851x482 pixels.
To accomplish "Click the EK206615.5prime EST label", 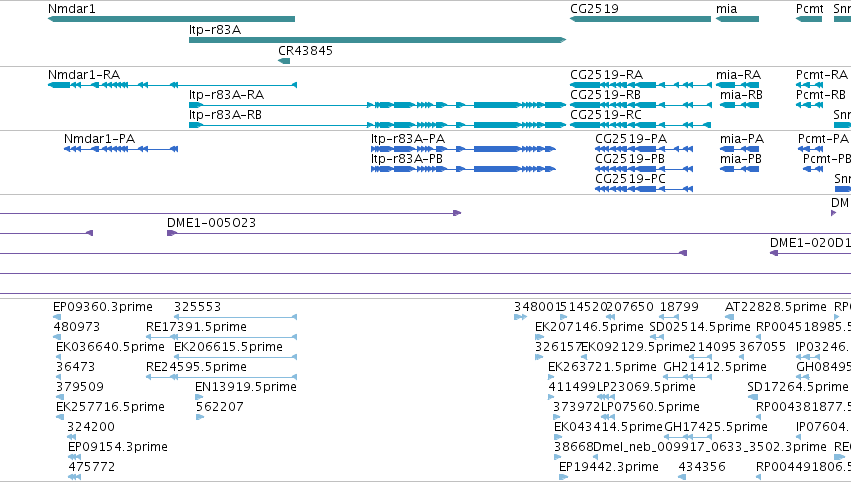I will pos(228,347).
